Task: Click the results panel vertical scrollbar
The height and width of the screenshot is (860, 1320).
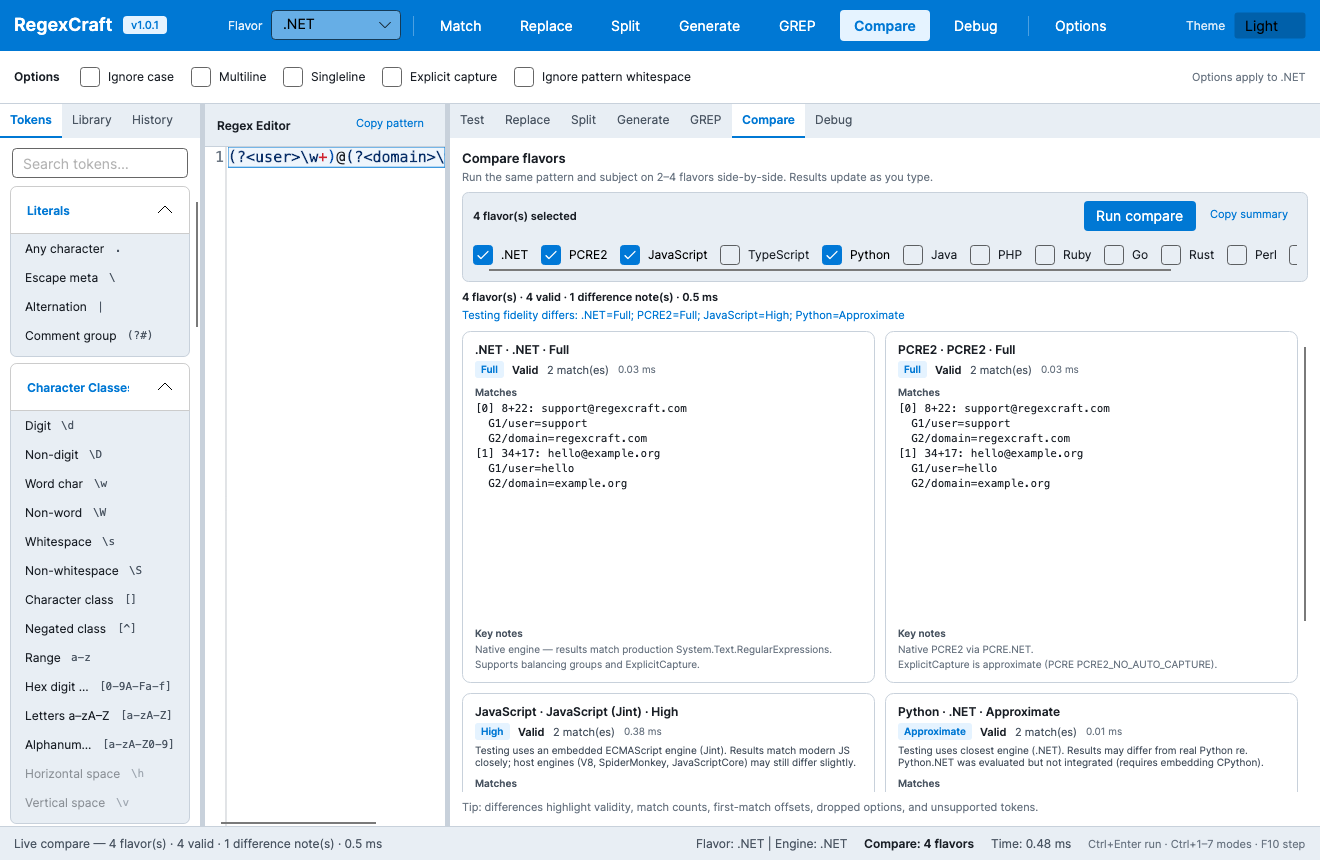Action: click(x=1305, y=483)
